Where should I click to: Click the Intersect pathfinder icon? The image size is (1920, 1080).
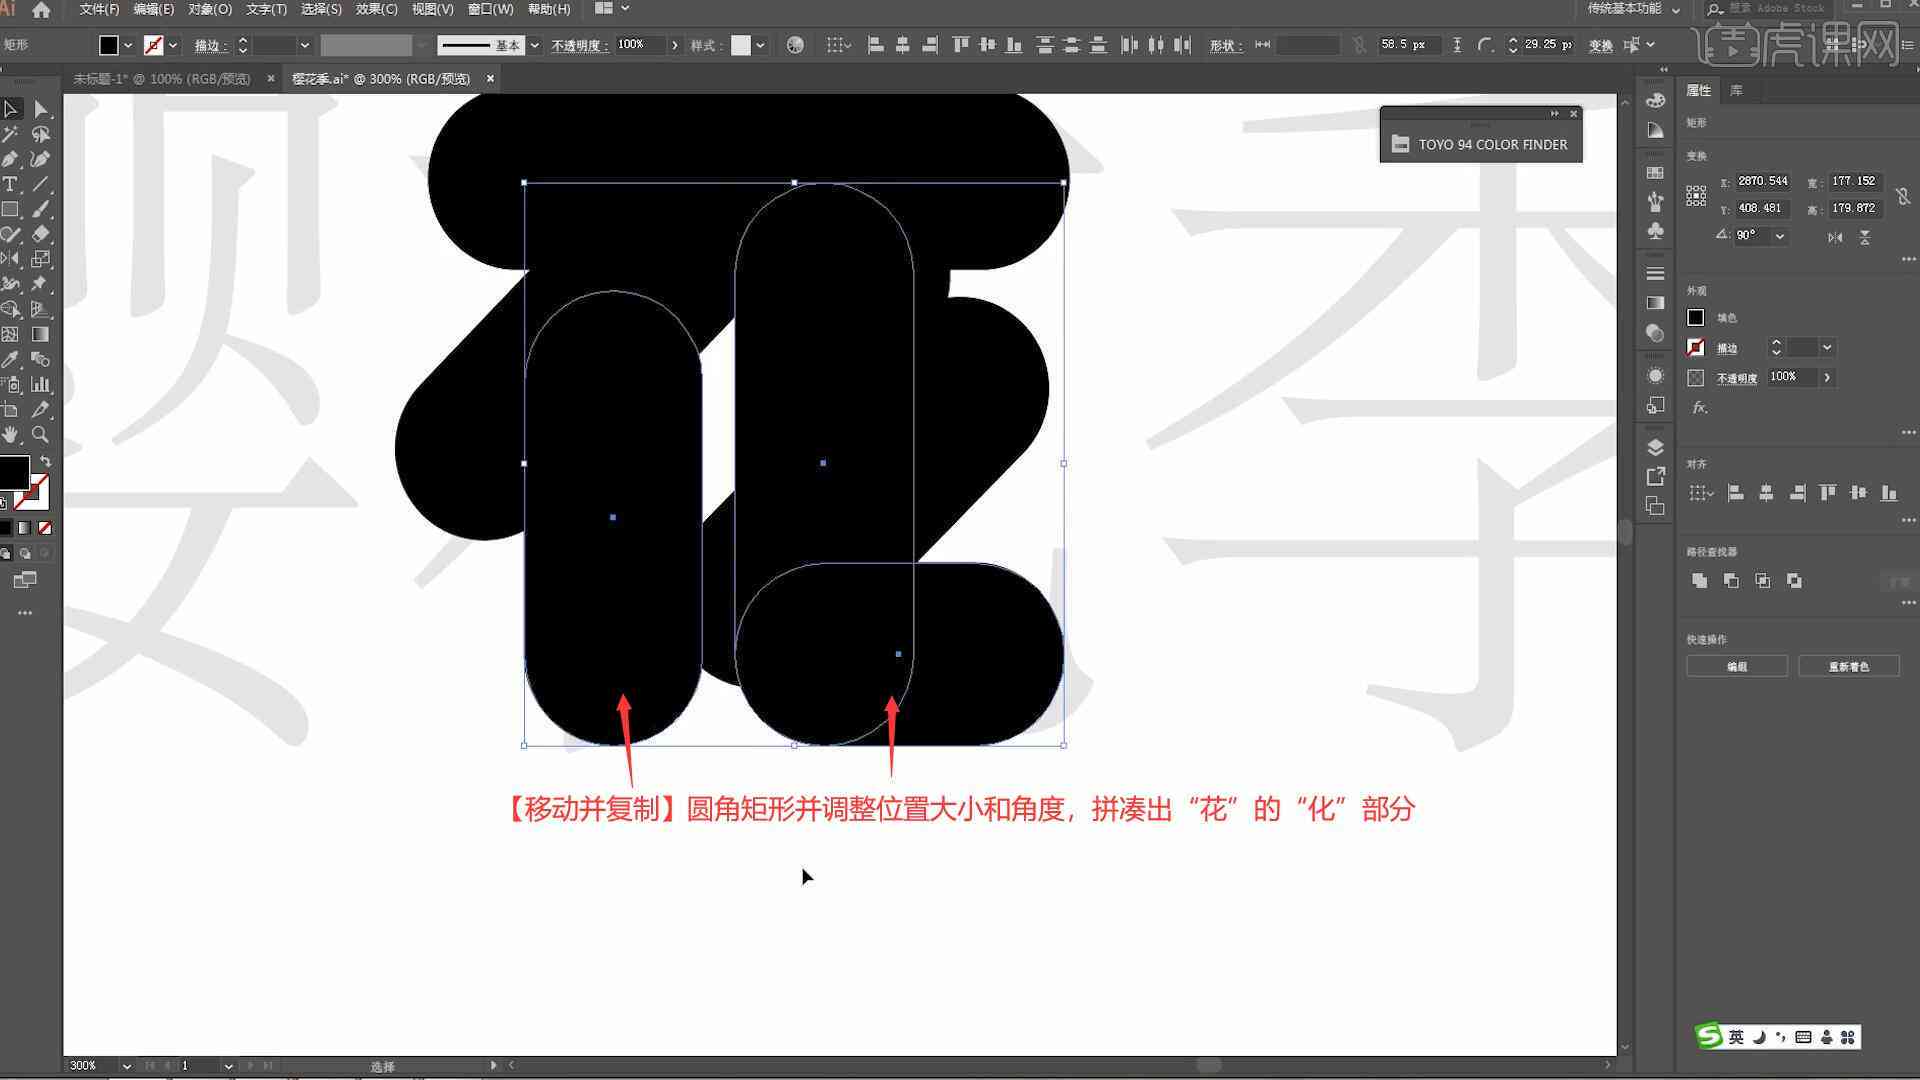click(1762, 580)
